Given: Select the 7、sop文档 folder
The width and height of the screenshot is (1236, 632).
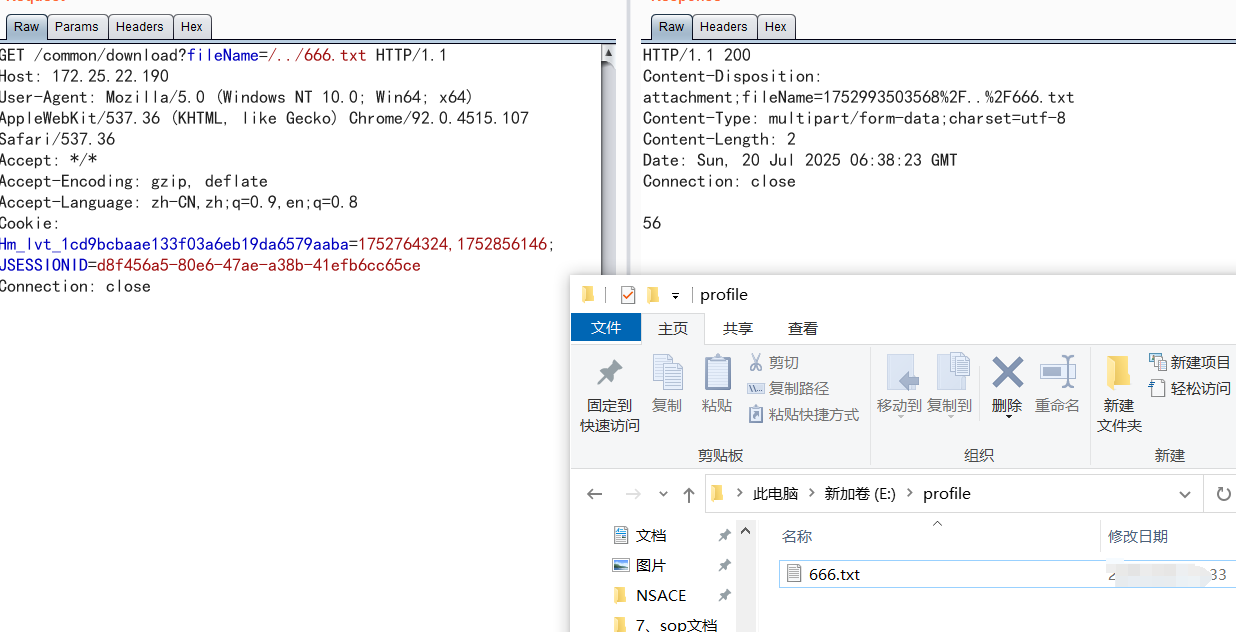Looking at the screenshot, I should pos(676,625).
